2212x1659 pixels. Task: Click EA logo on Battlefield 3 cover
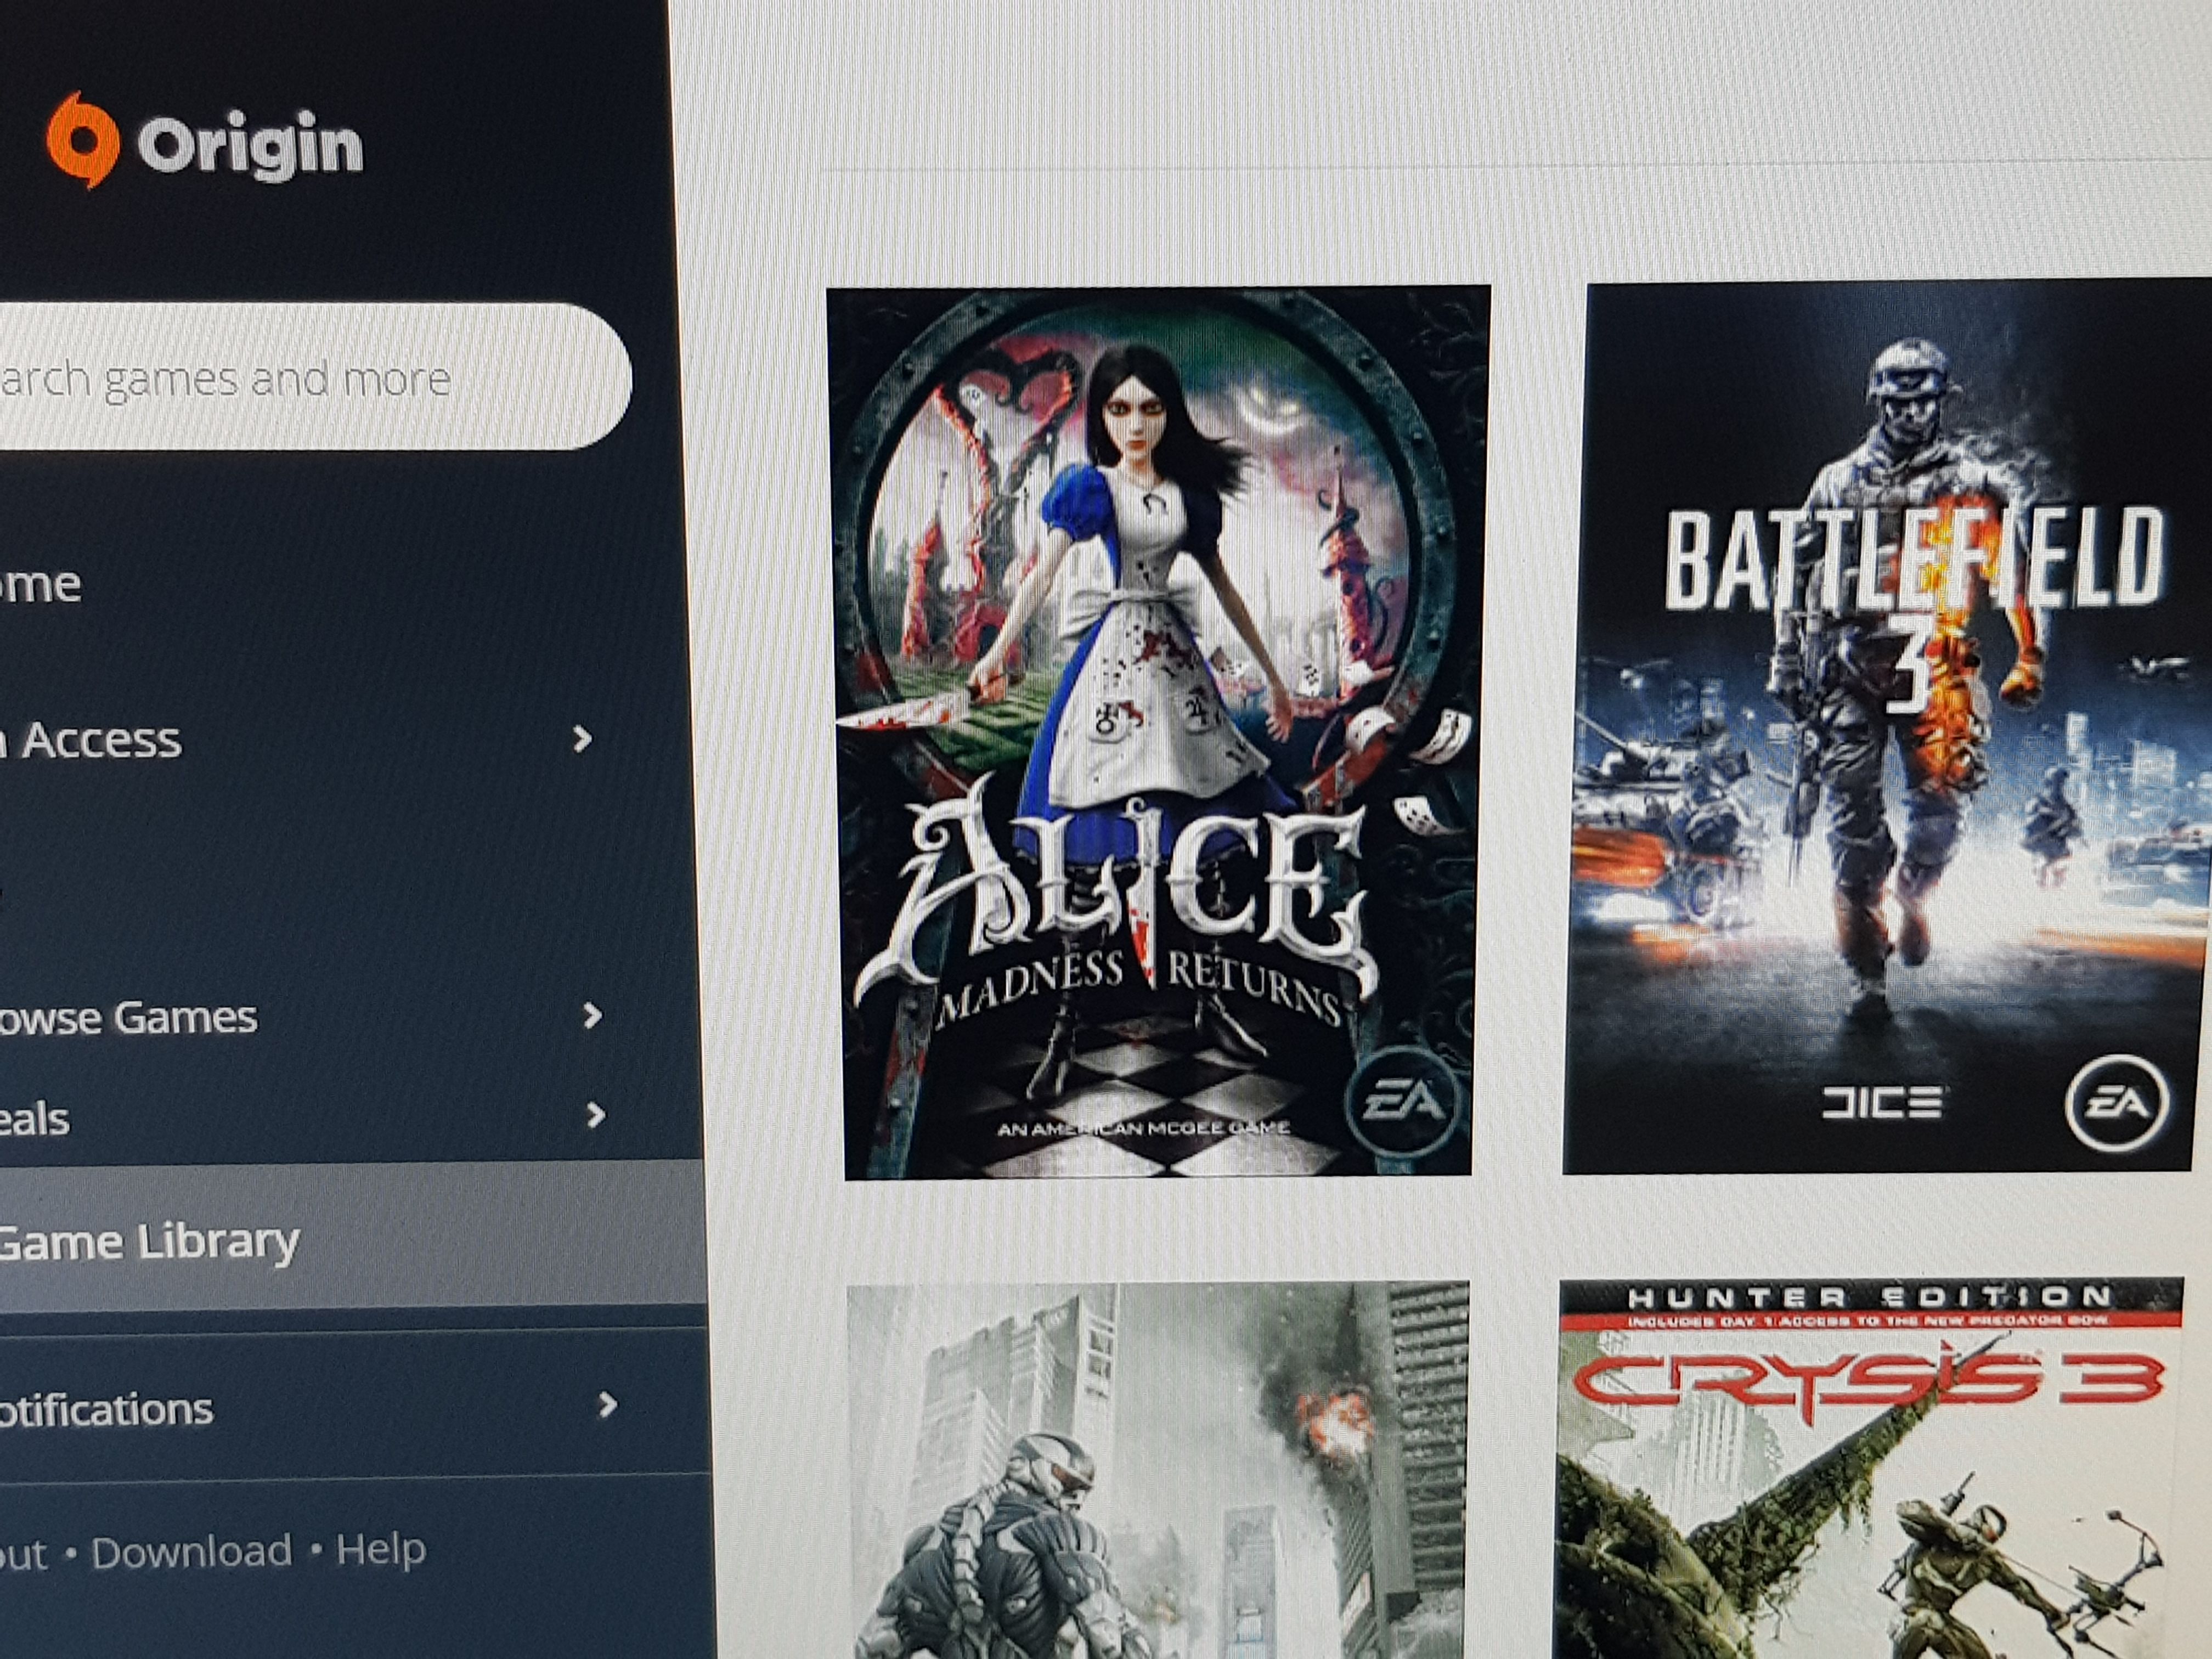point(2117,1103)
